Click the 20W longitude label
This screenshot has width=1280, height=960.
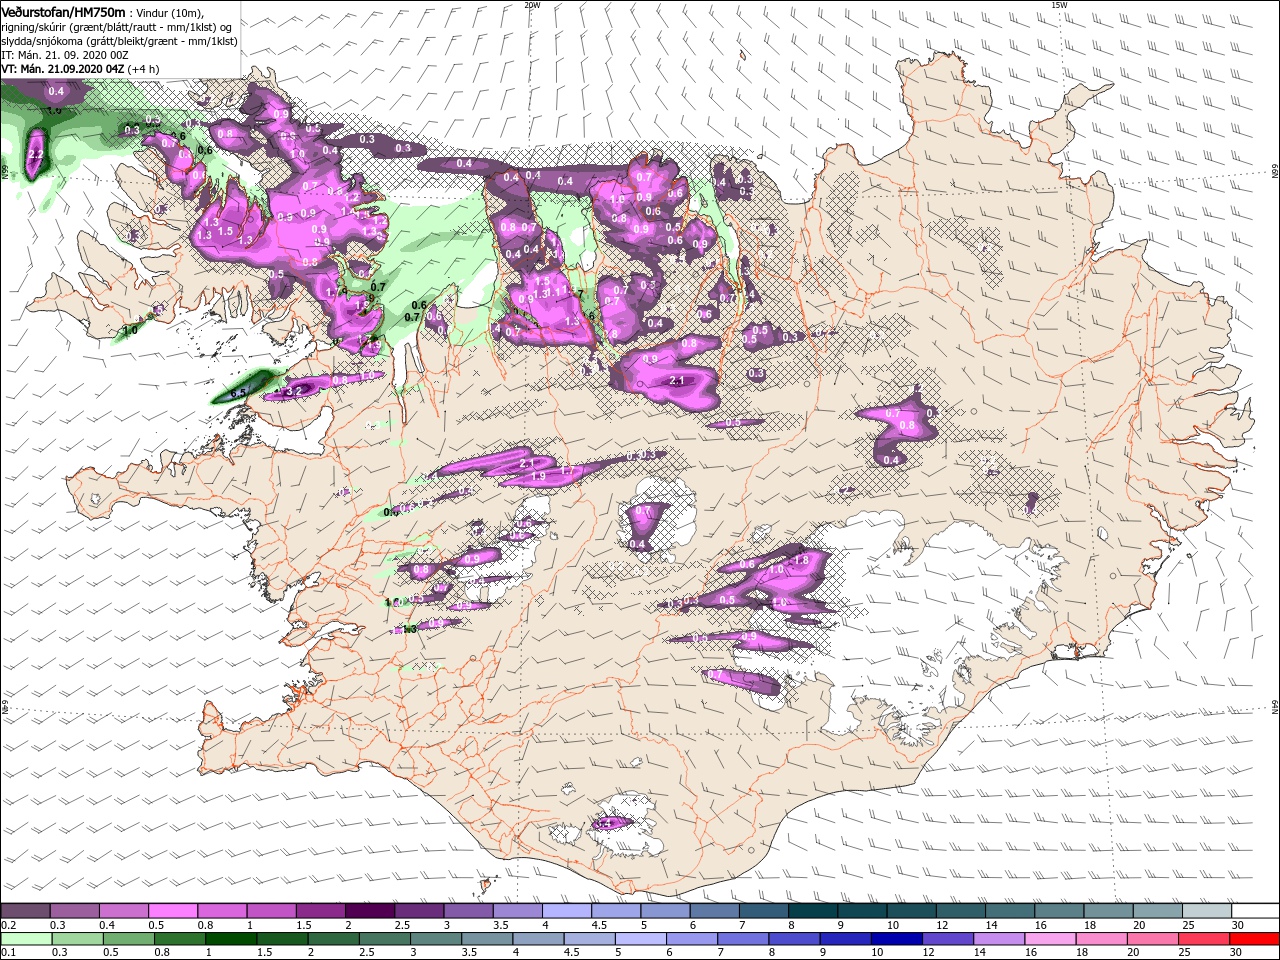532,5
